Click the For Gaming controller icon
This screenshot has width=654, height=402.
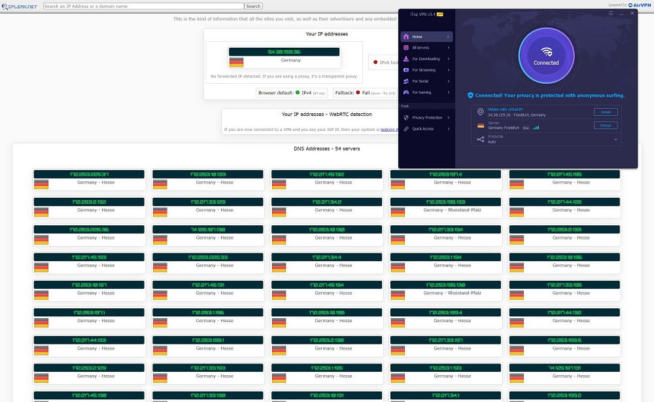[406, 92]
